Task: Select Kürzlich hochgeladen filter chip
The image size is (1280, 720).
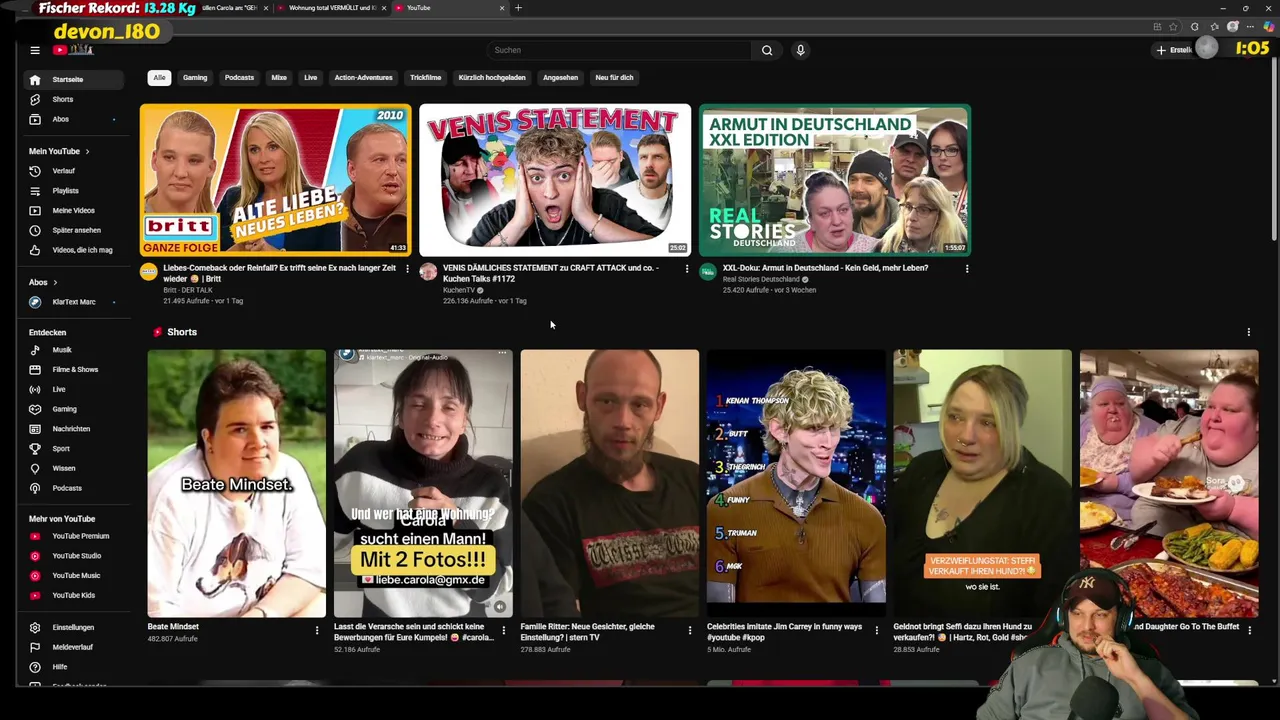Action: point(492,77)
